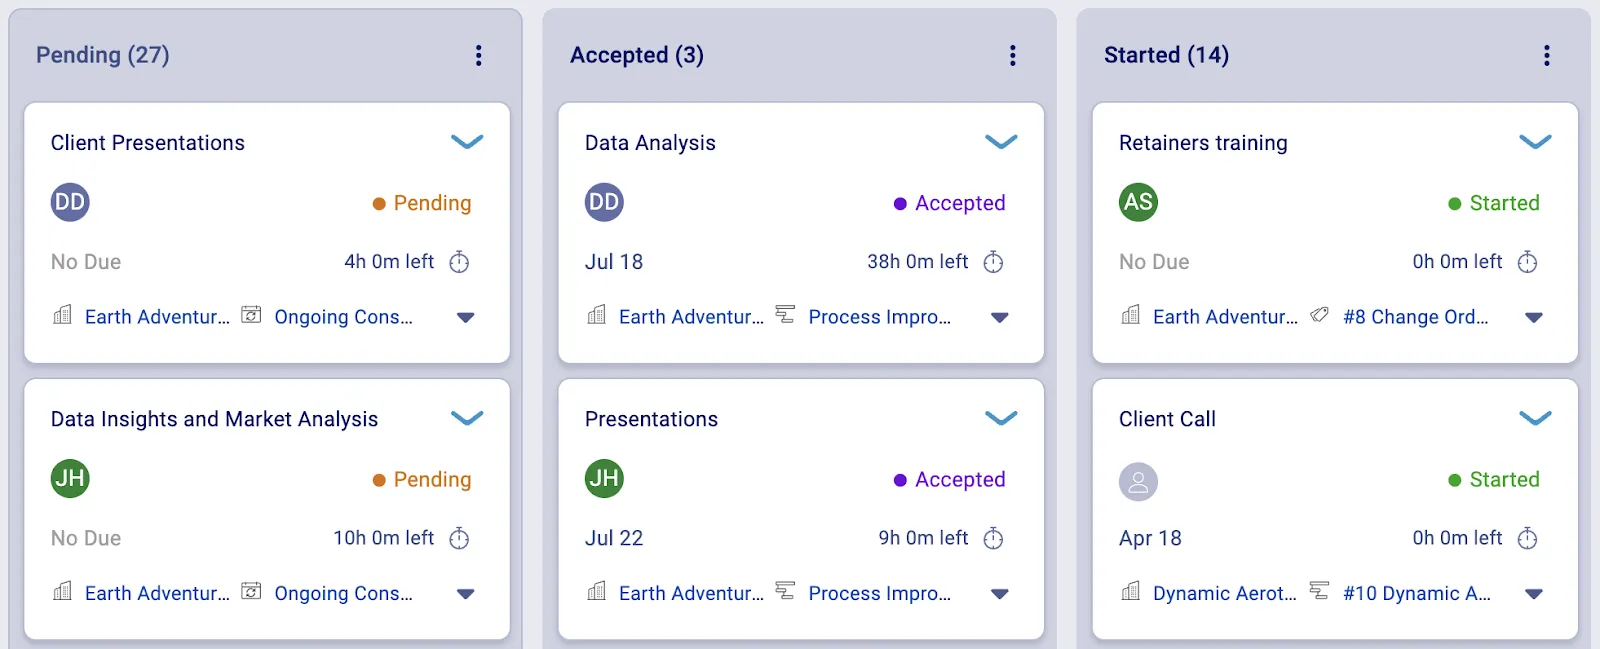
Task: Expand the Client Presentations card chevron
Action: pyautogui.click(x=467, y=142)
